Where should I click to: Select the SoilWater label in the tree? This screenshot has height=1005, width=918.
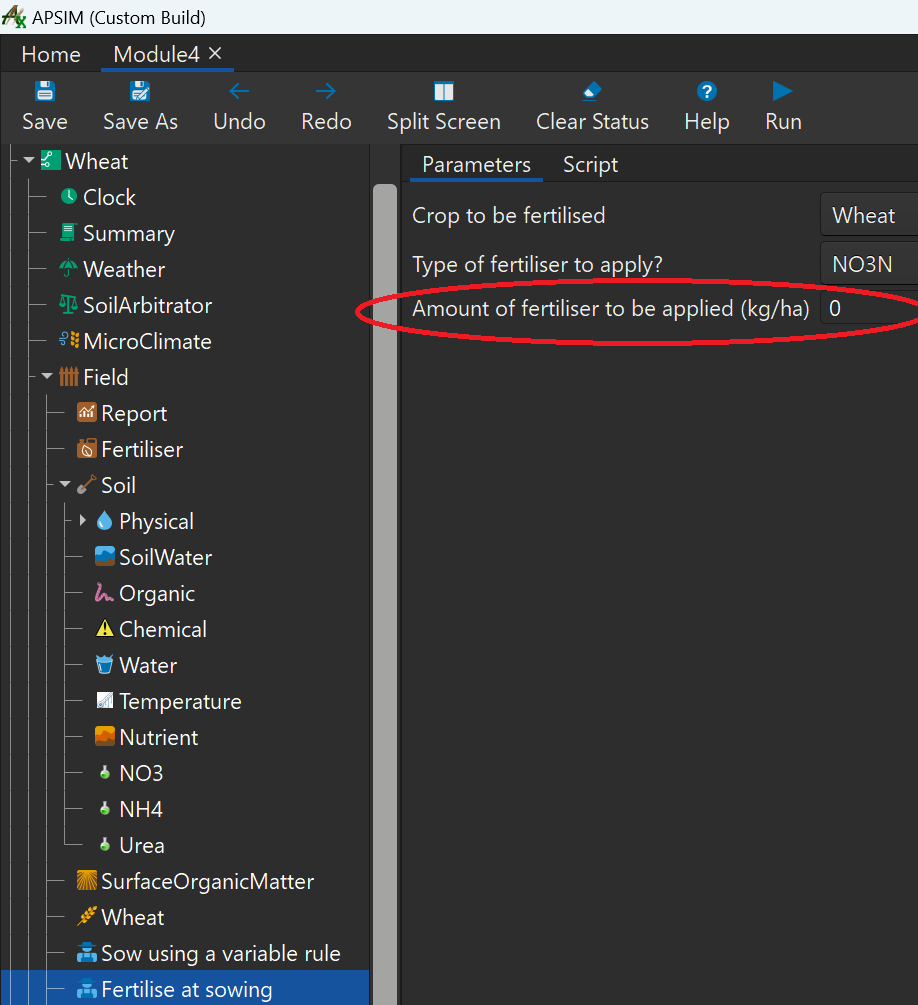[165, 557]
